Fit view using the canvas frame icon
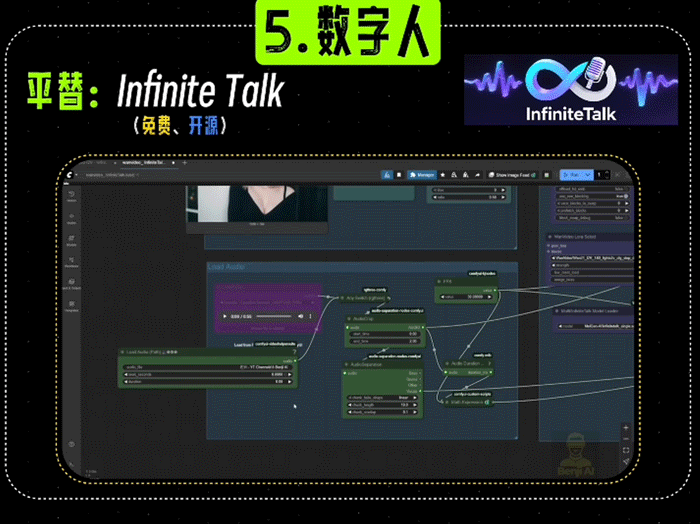The height and width of the screenshot is (524, 700). (x=625, y=450)
